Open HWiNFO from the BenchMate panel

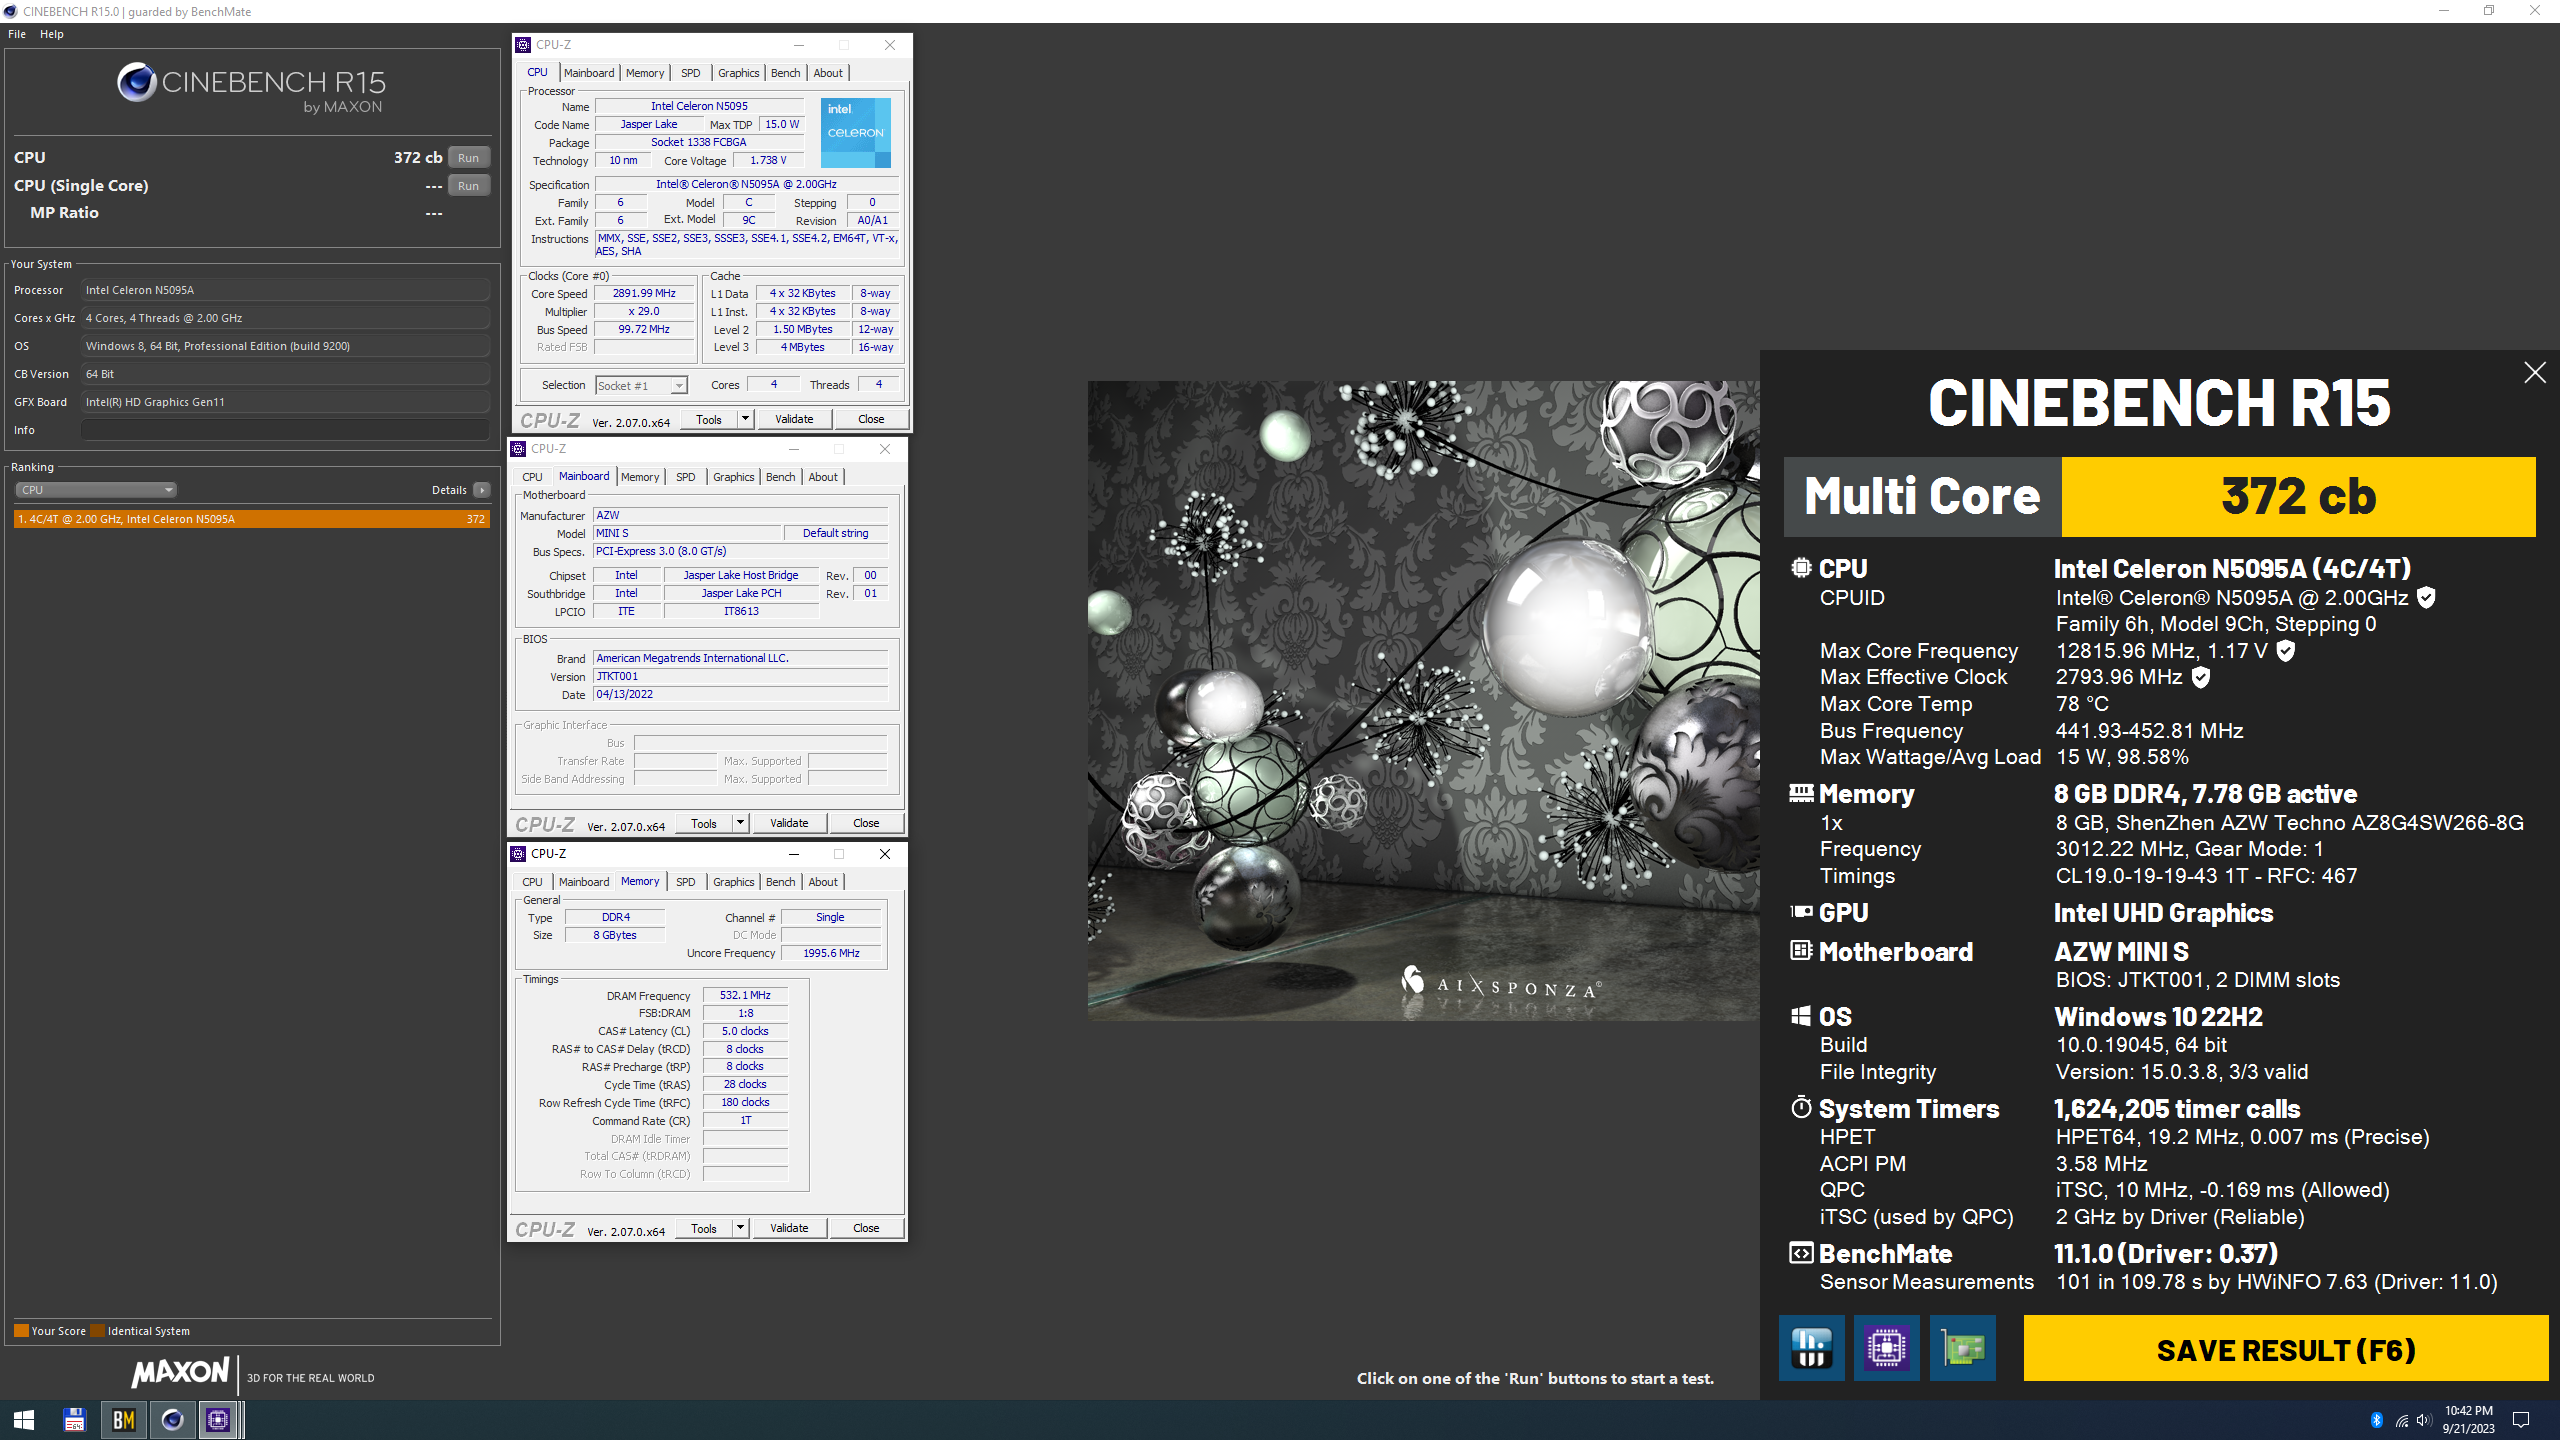[x=1811, y=1348]
